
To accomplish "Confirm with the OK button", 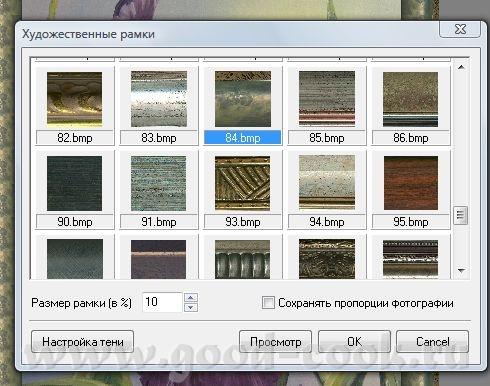I will (354, 342).
